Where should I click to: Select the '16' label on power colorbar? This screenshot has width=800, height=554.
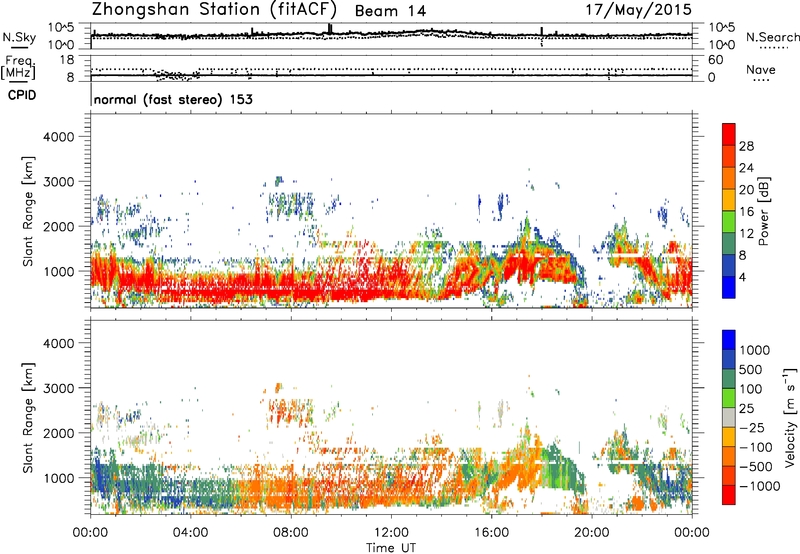tap(746, 212)
